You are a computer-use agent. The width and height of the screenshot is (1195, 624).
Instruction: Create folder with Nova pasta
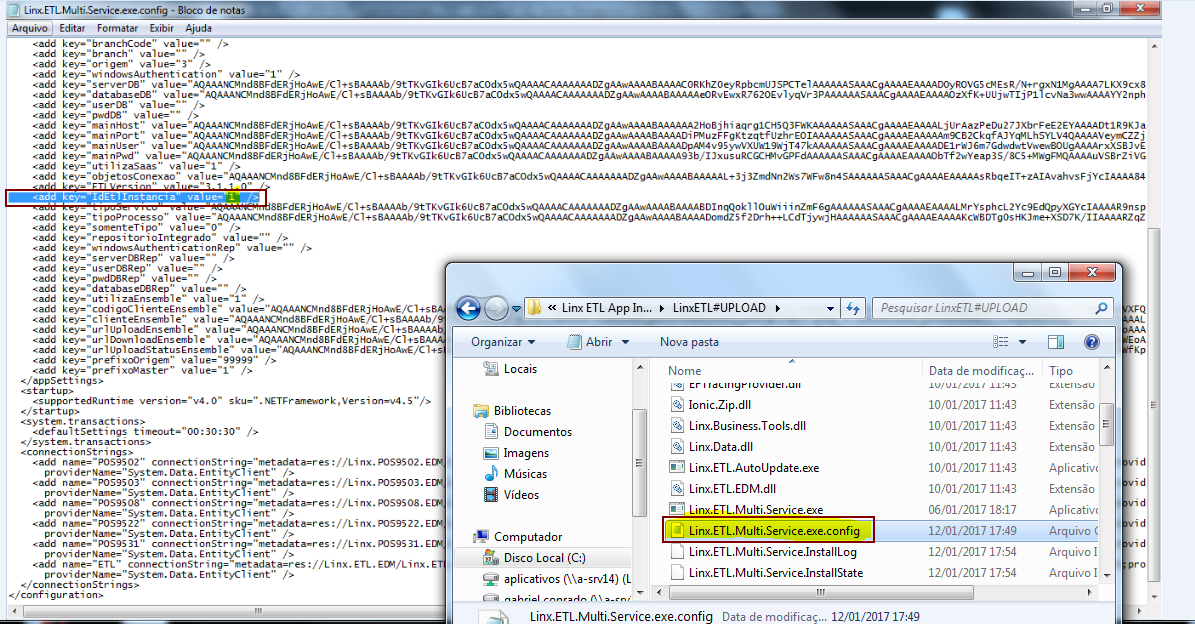tap(689, 342)
